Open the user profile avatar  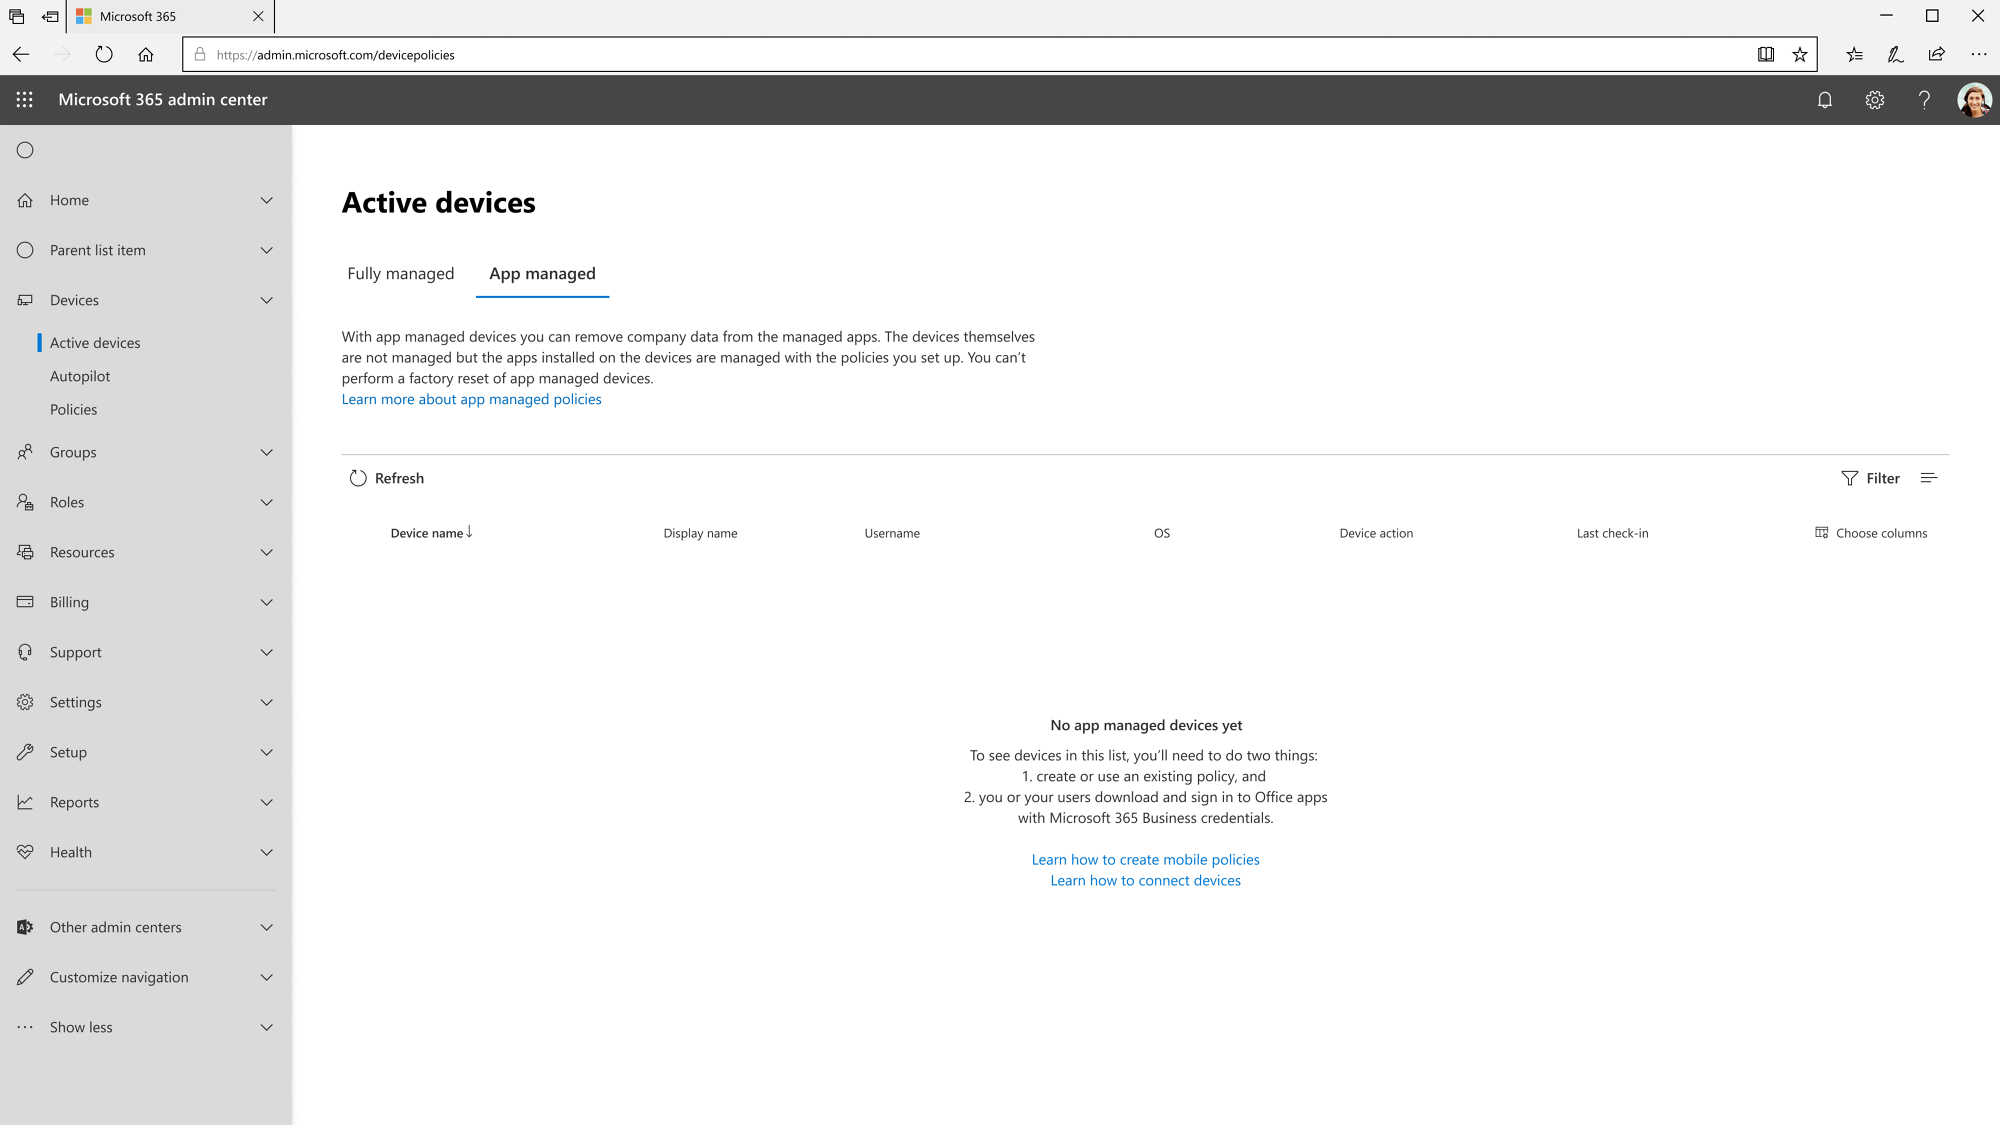tap(1973, 100)
